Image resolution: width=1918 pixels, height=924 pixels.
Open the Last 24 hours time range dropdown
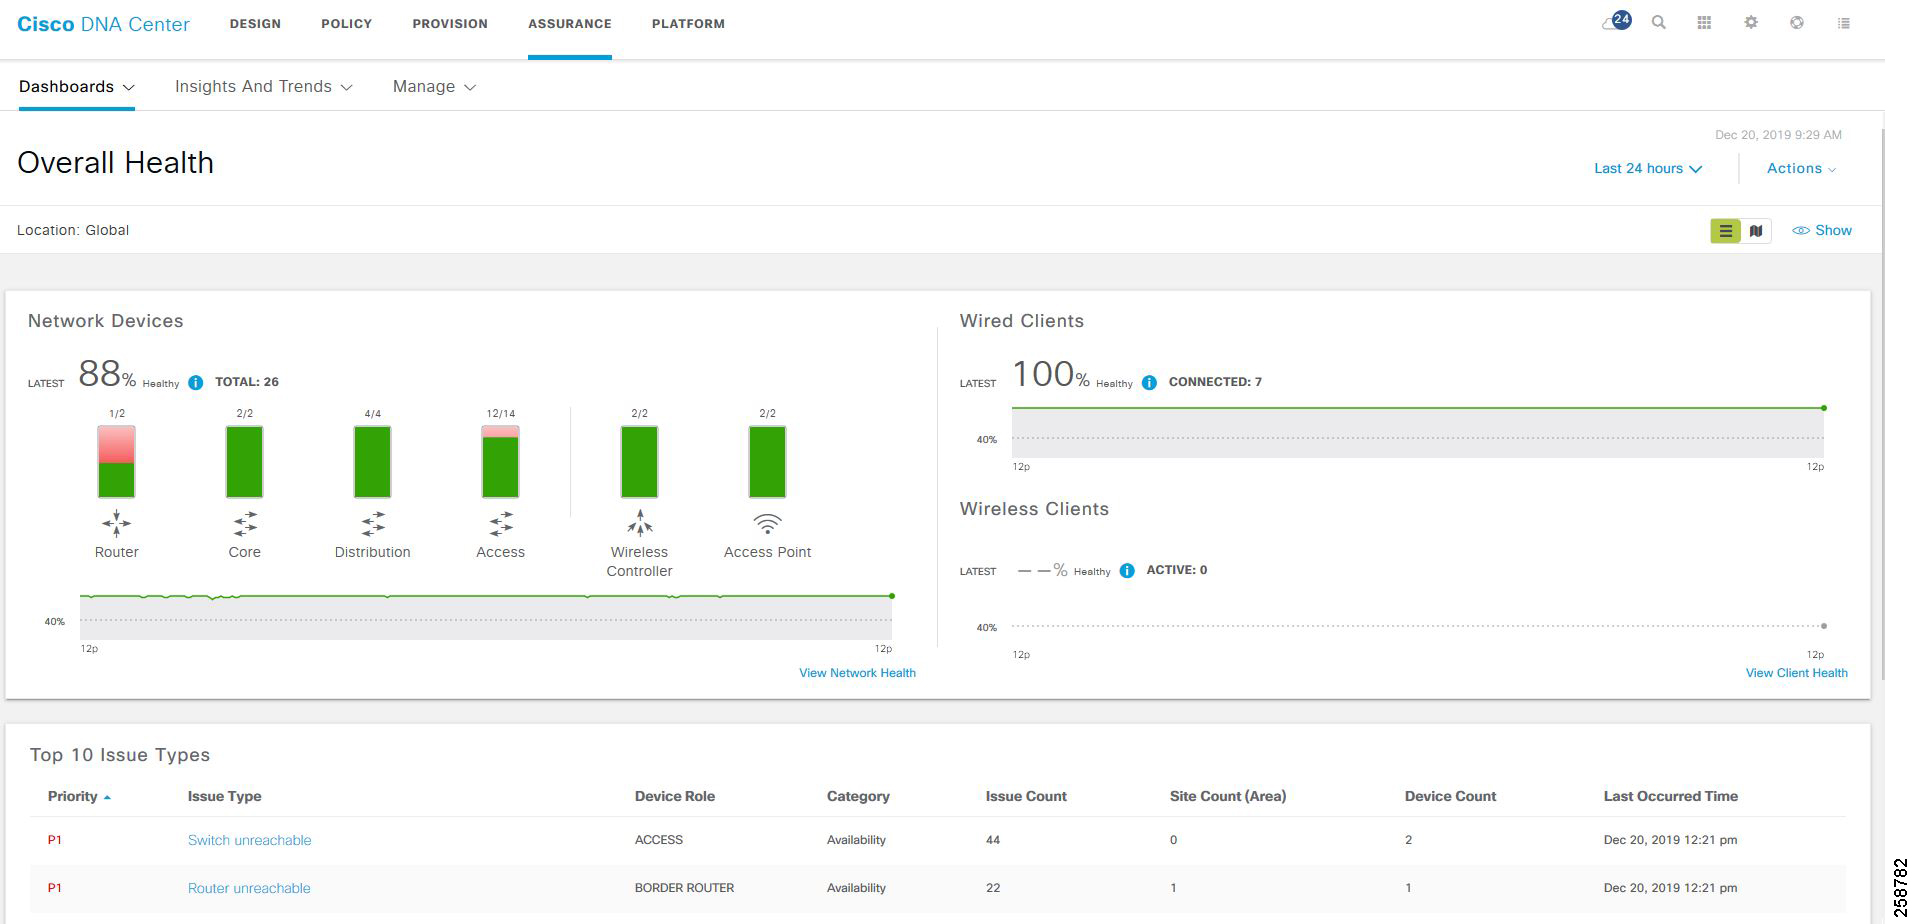pos(1647,168)
